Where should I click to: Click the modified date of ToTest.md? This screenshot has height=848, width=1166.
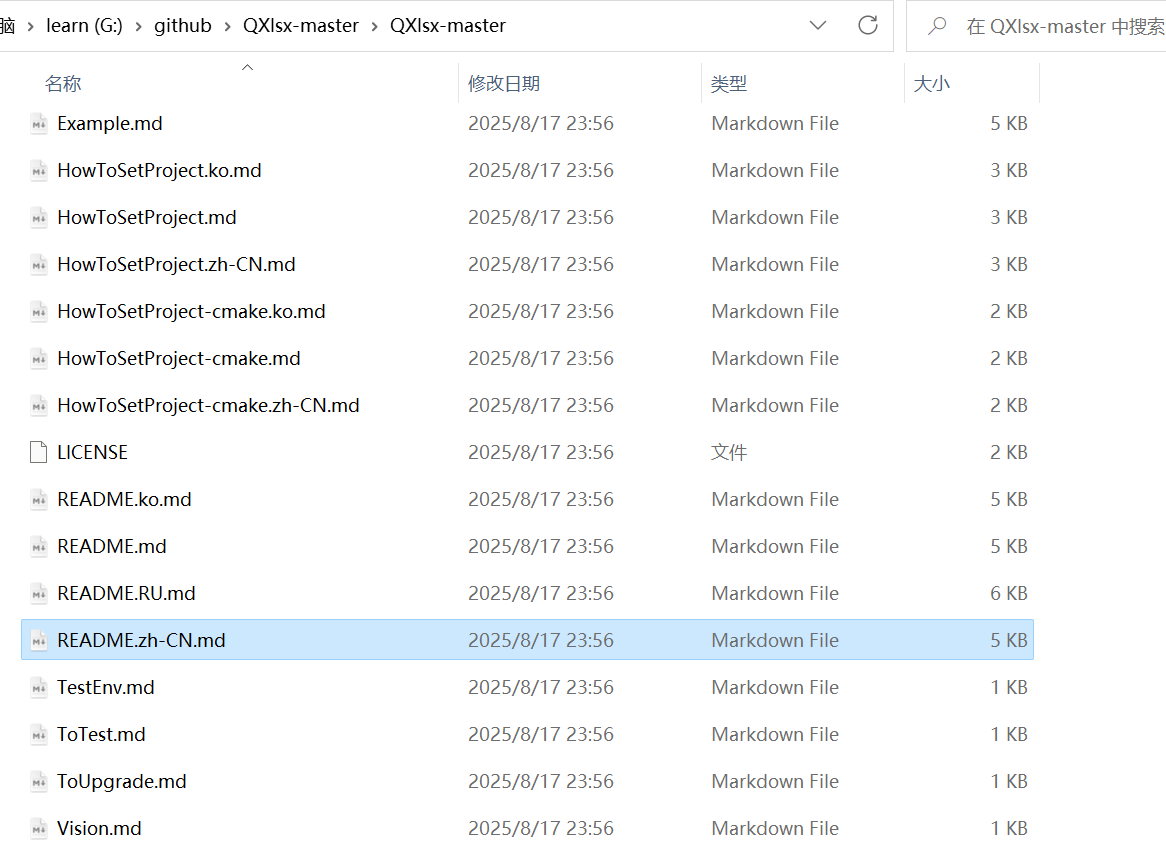pyautogui.click(x=541, y=734)
